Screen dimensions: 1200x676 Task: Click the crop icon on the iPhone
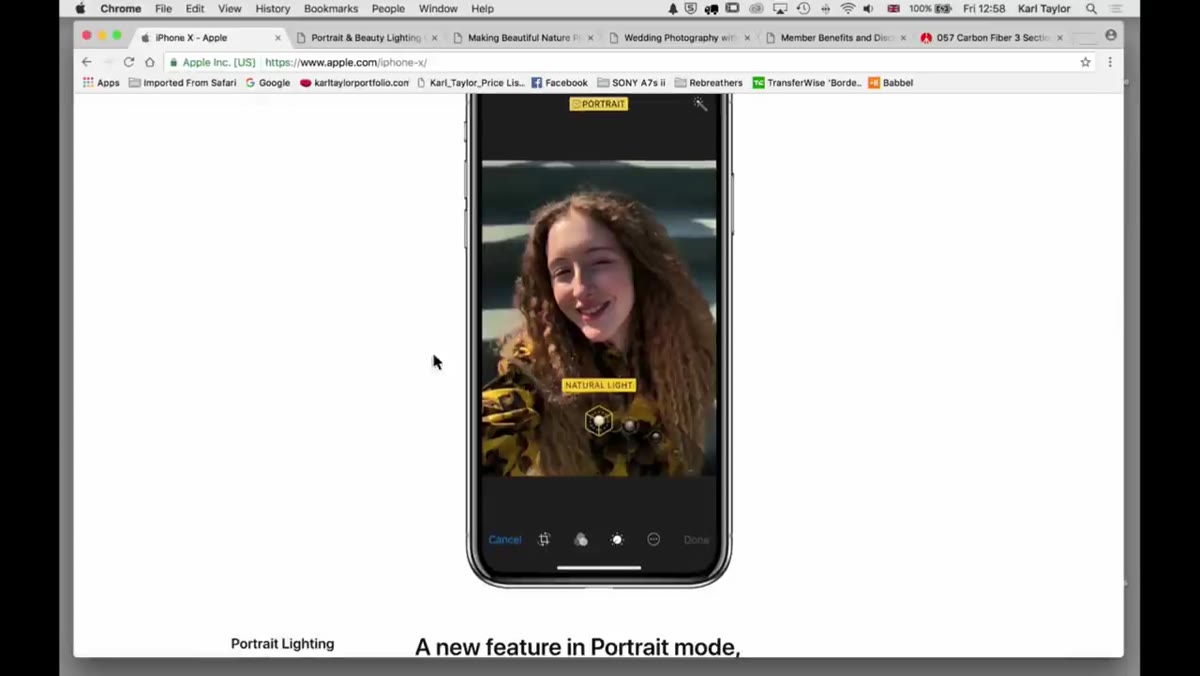pos(544,540)
